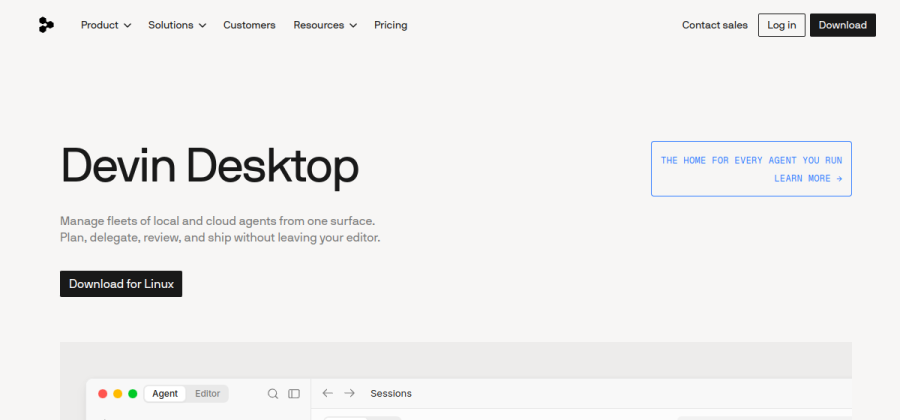Click the Cognition logo in the header
This screenshot has height=420, width=900.
[46, 25]
